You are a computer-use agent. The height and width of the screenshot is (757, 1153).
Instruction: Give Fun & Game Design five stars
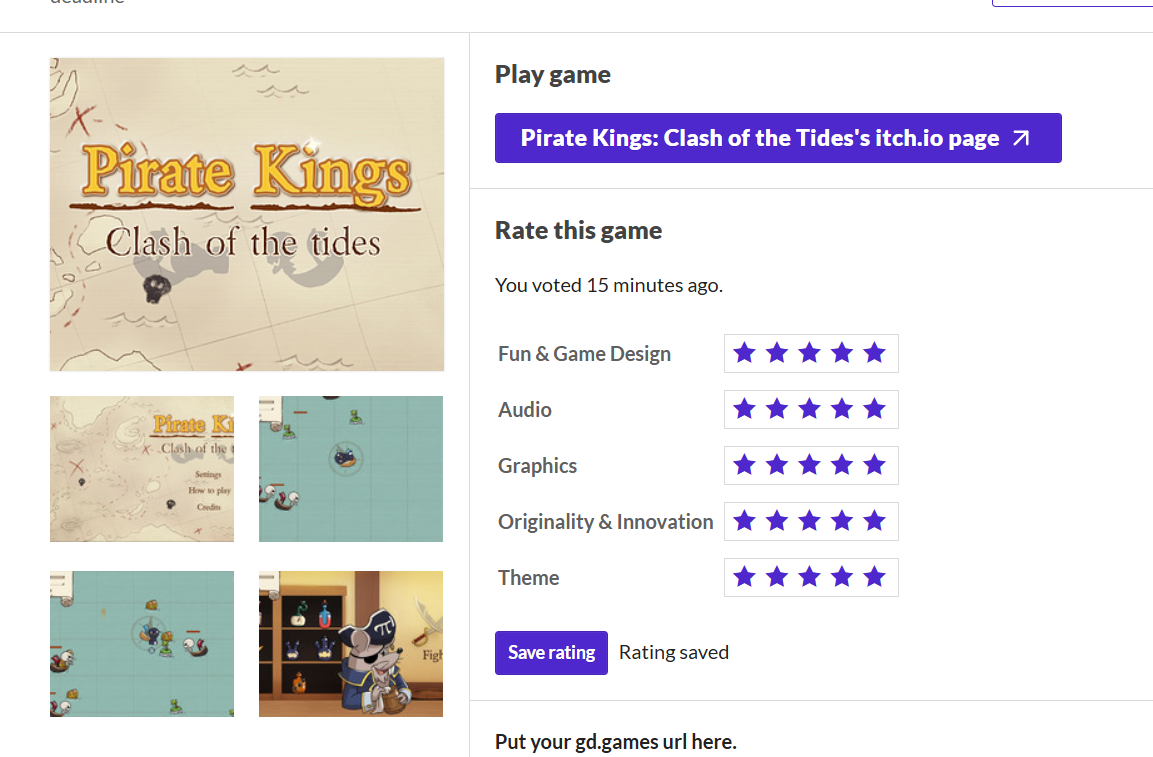875,353
